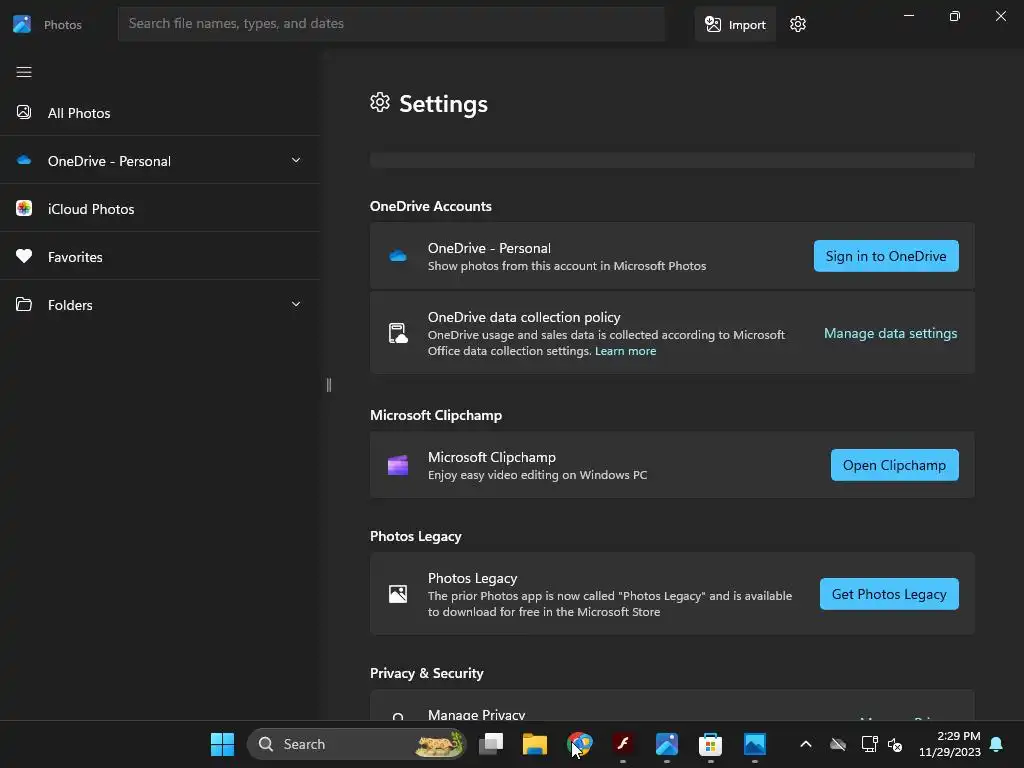Open the Flash app on taskbar

pos(623,744)
